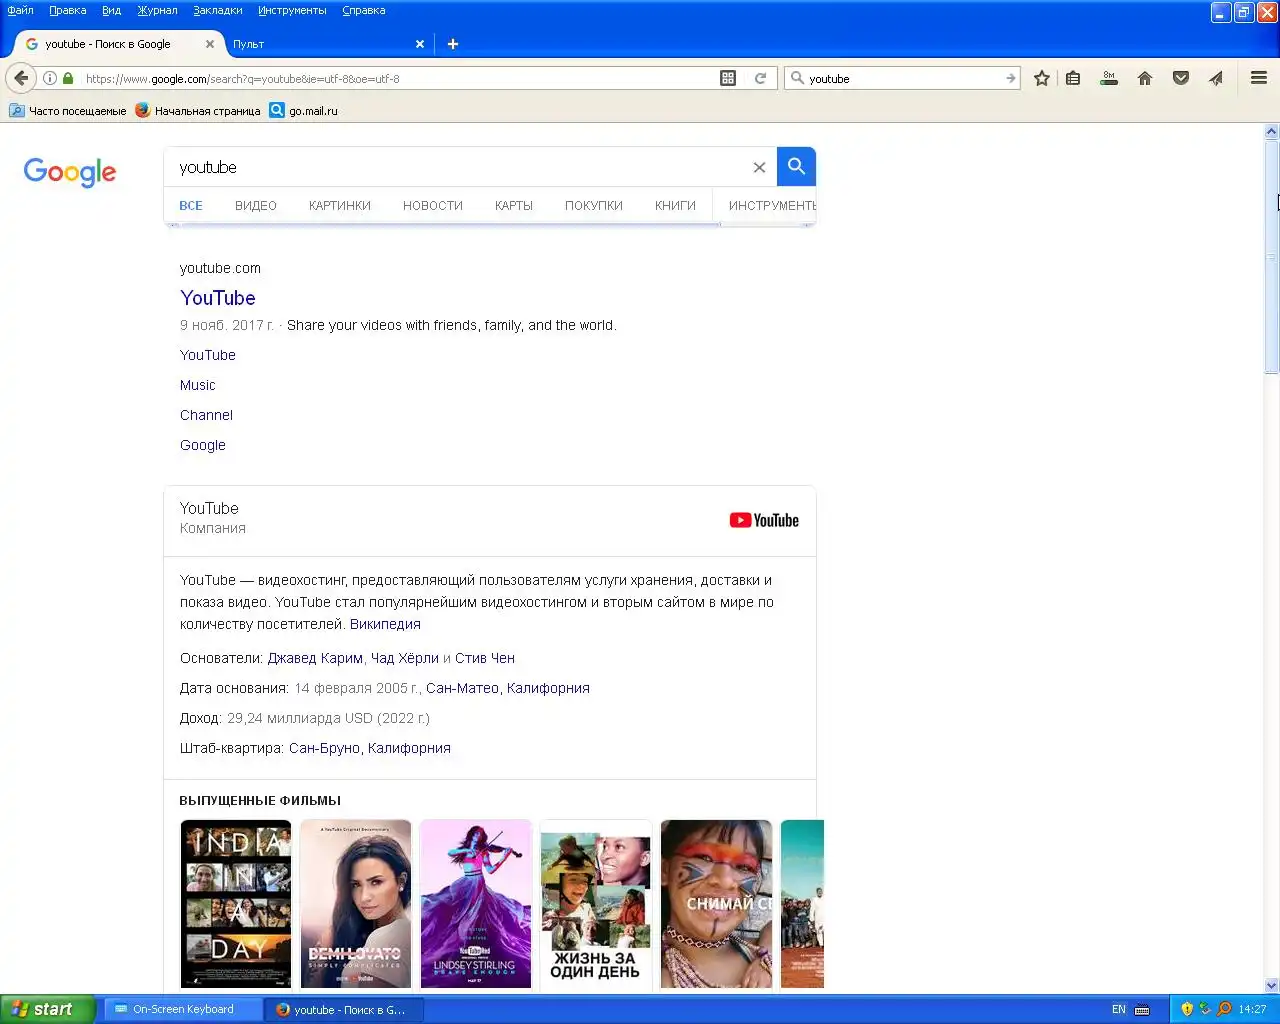This screenshot has height=1024, width=1280.
Task: Open the Вид menu
Action: [111, 10]
